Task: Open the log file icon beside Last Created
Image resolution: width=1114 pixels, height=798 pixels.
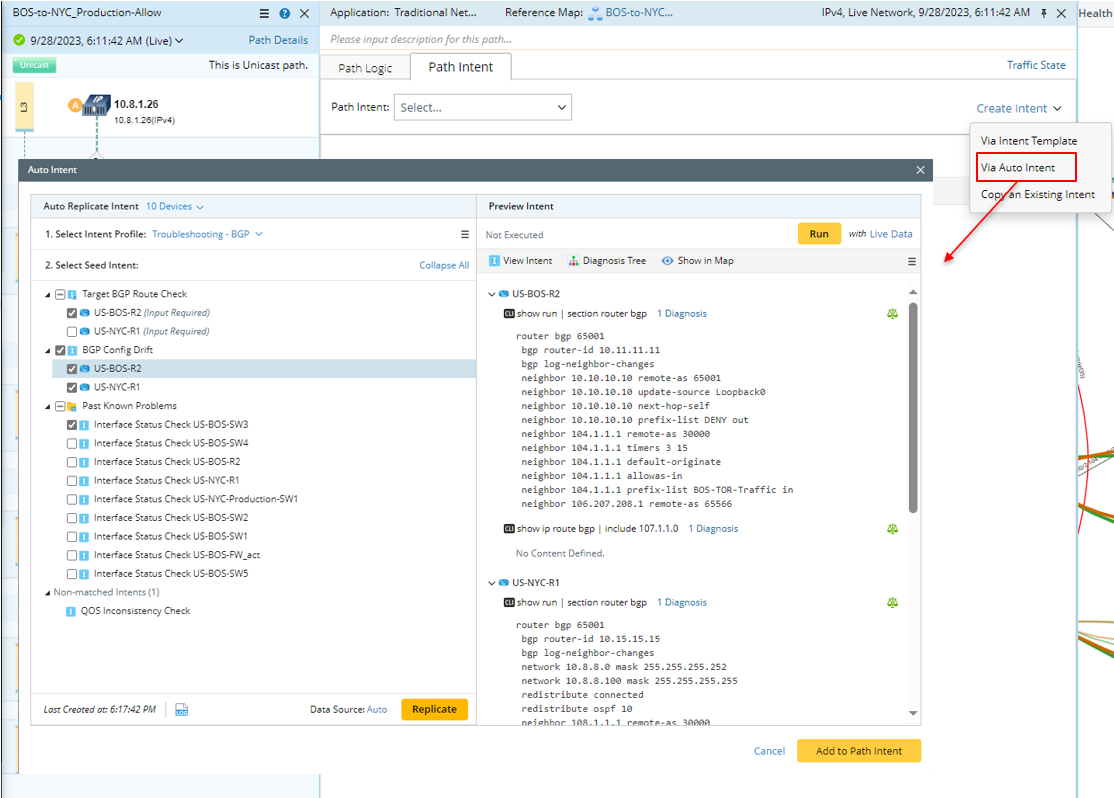Action: click(182, 708)
